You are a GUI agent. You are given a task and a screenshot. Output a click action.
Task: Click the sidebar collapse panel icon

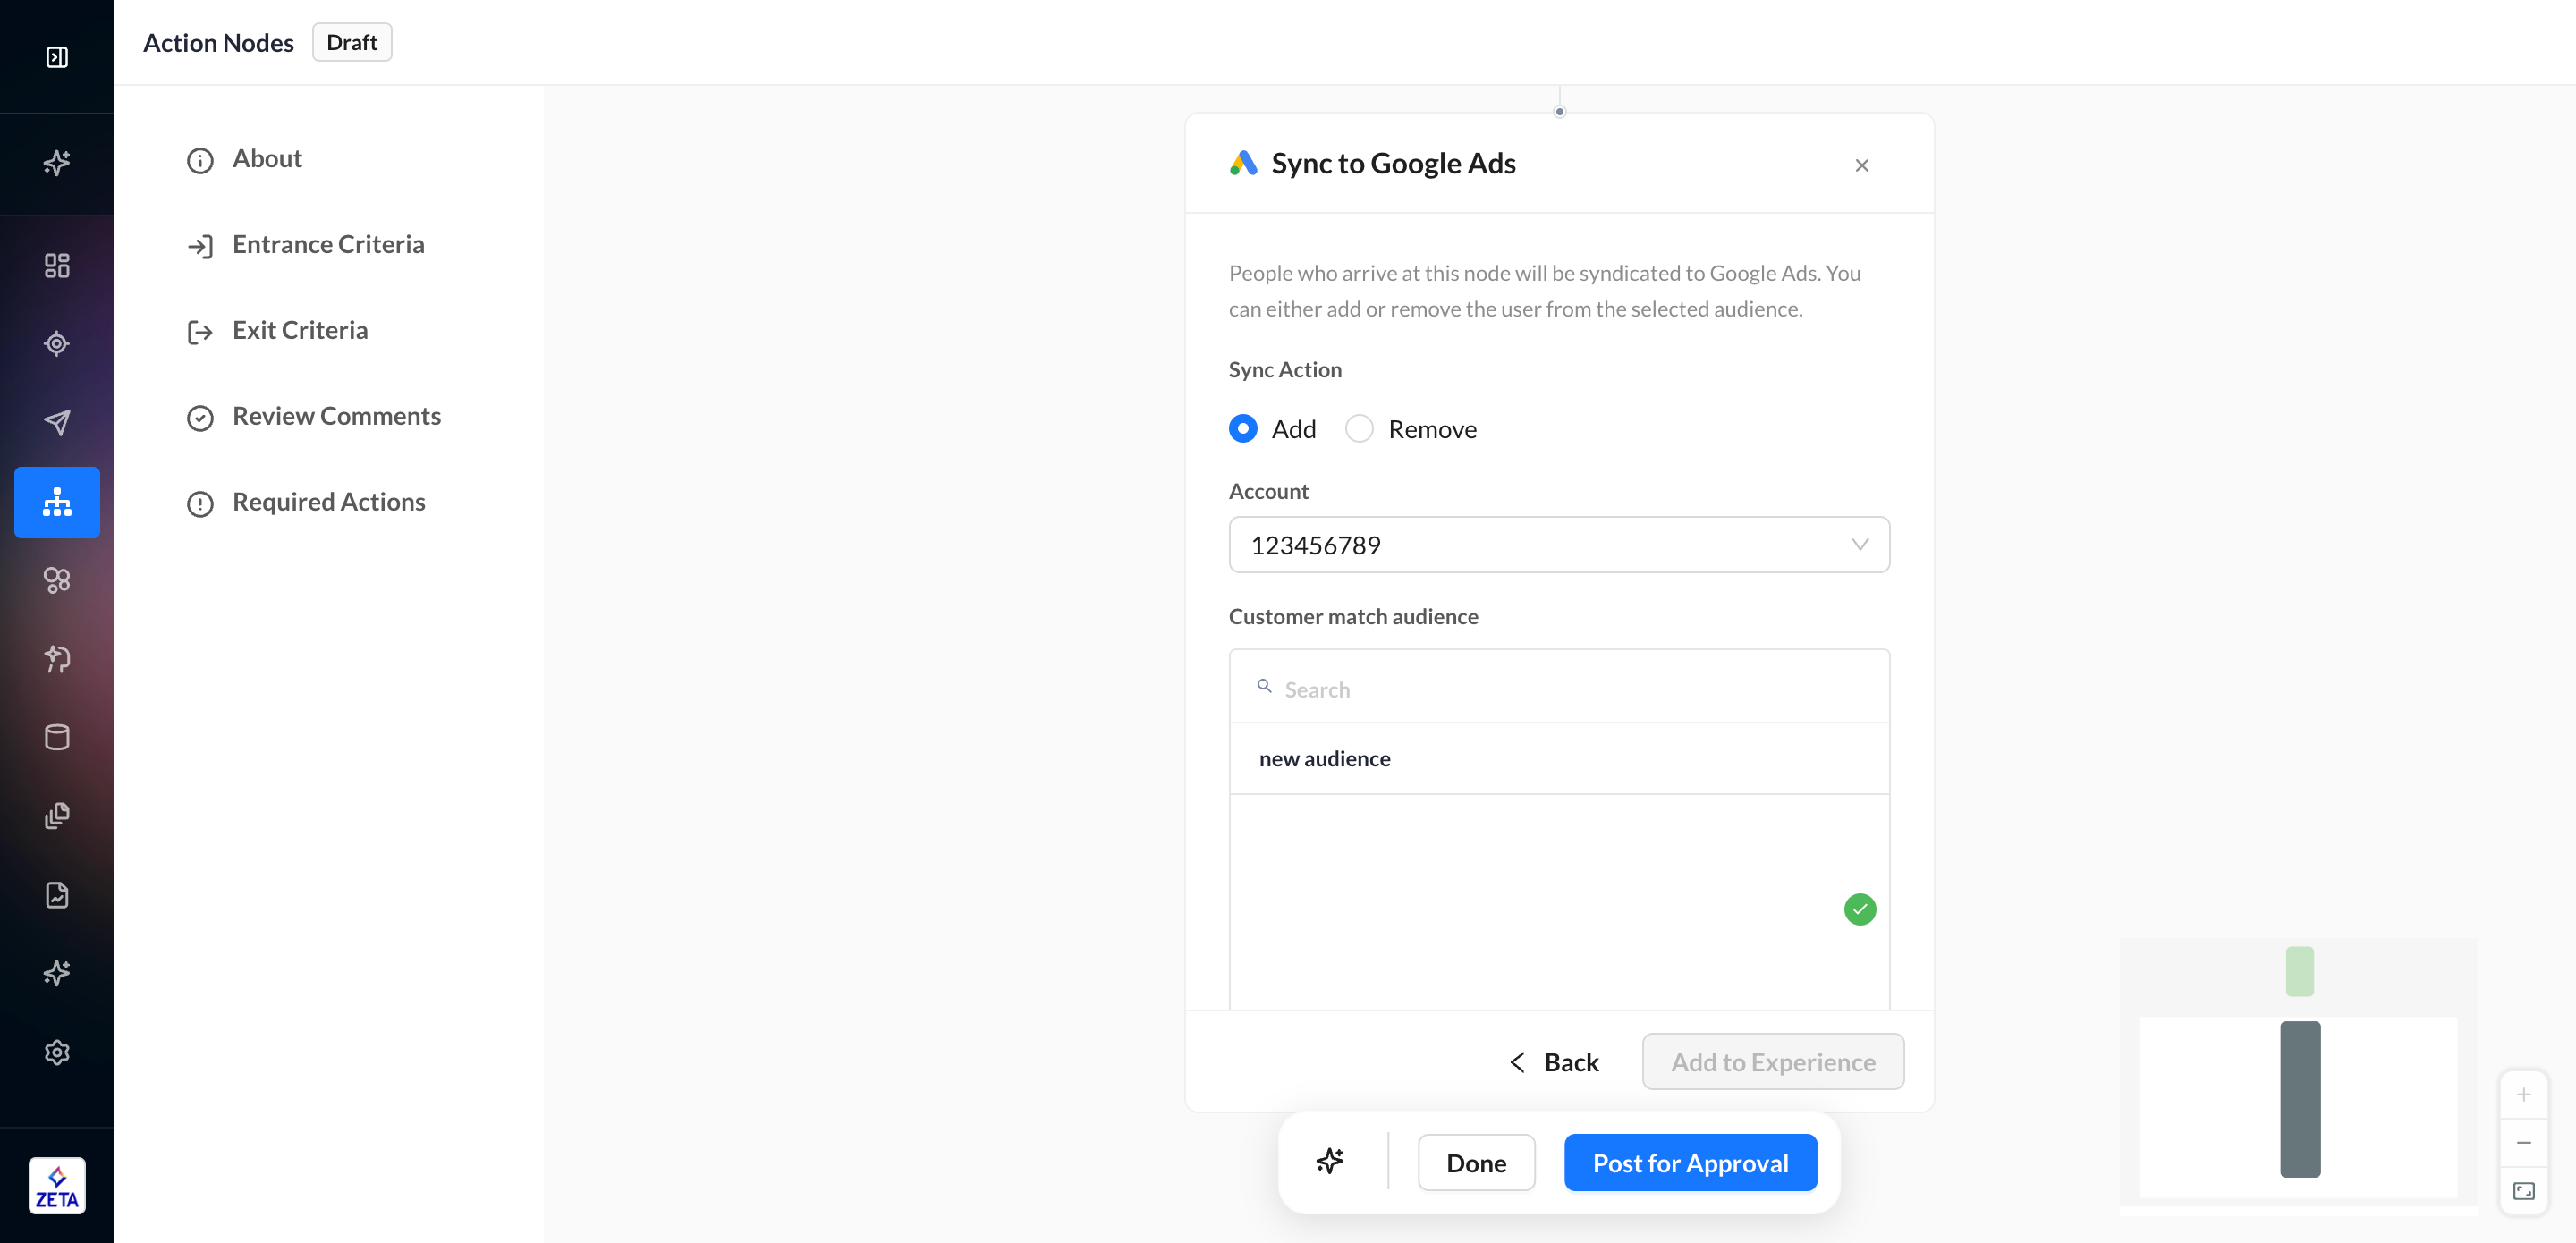point(57,57)
